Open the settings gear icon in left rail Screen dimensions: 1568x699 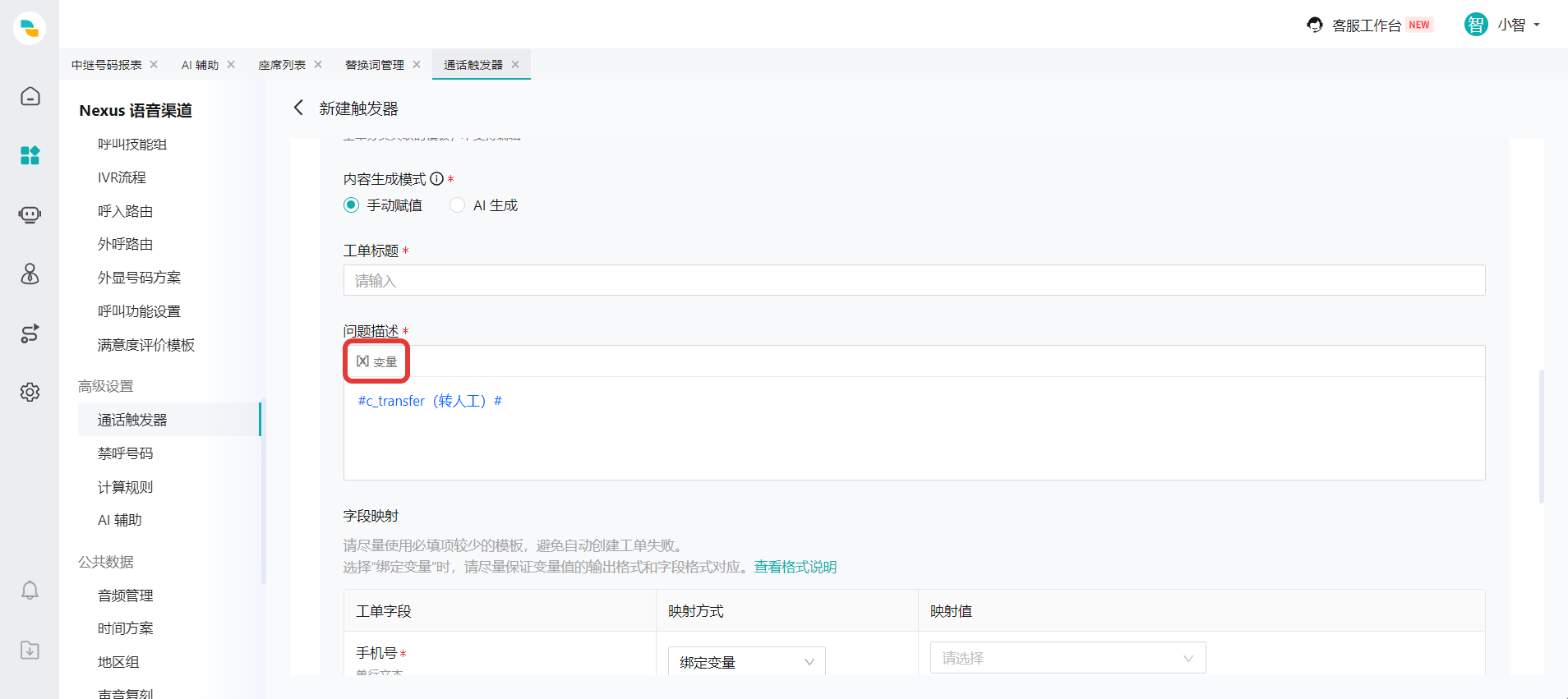[x=30, y=392]
